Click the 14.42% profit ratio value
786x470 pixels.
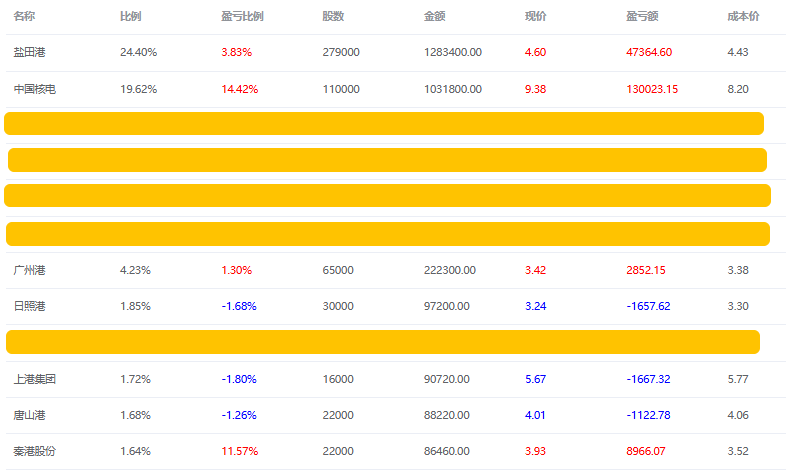point(240,89)
